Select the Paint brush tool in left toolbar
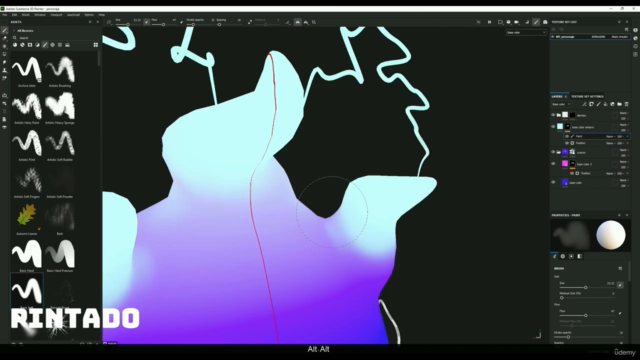This screenshot has height=360, width=640. point(4,30)
